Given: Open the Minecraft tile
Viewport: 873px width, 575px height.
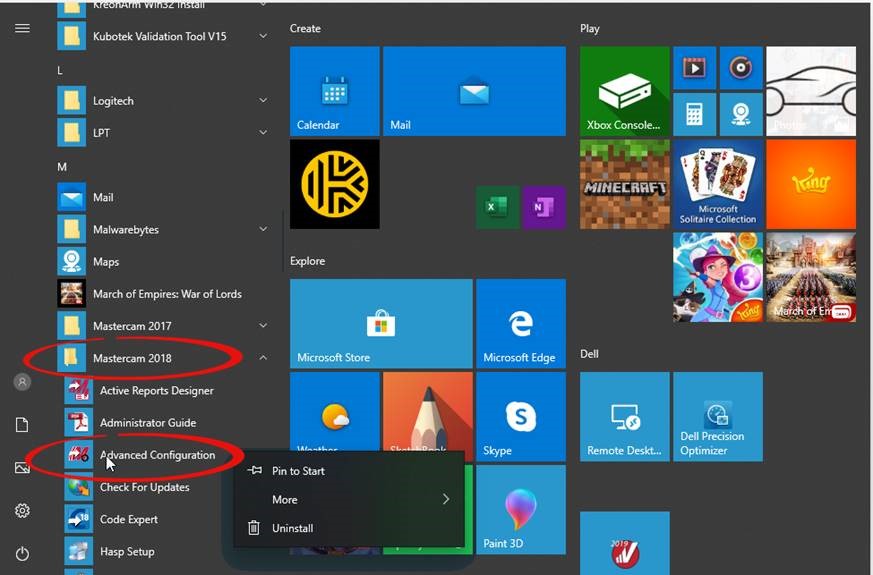Looking at the screenshot, I should pyautogui.click(x=625, y=184).
